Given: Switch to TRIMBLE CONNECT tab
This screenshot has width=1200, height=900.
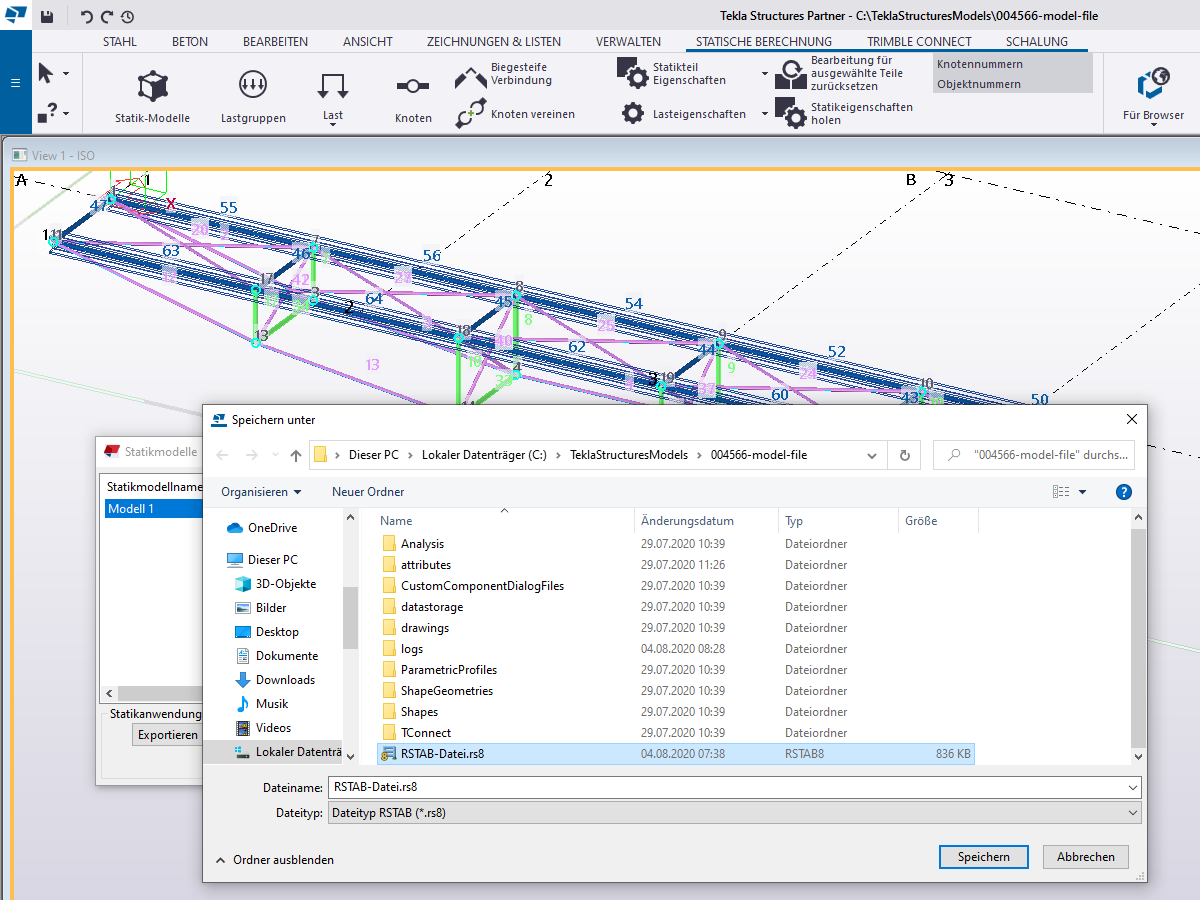Looking at the screenshot, I should tap(919, 42).
